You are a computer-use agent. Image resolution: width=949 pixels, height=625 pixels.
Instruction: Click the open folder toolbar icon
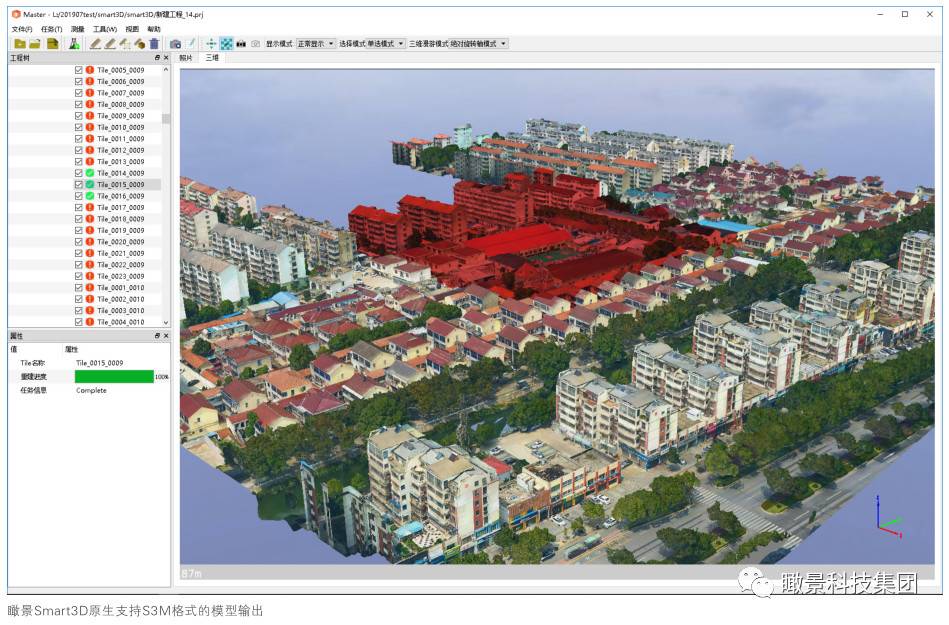point(35,44)
